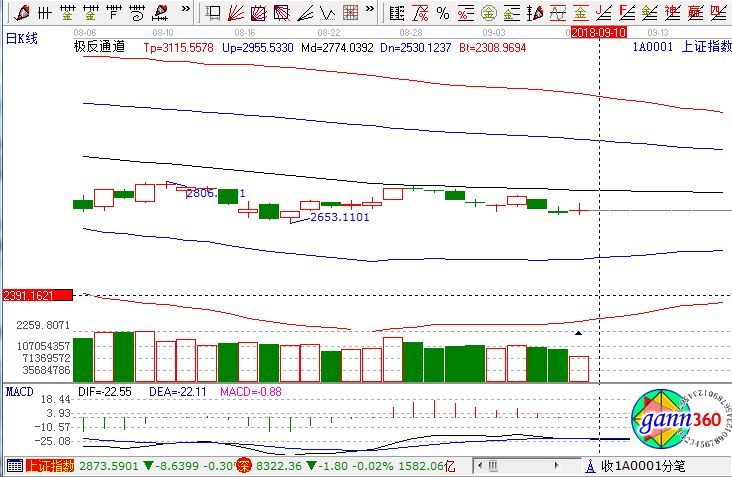Click the 上证指数 stock name link
Screen dimensions: 732x477
pyautogui.click(x=704, y=47)
